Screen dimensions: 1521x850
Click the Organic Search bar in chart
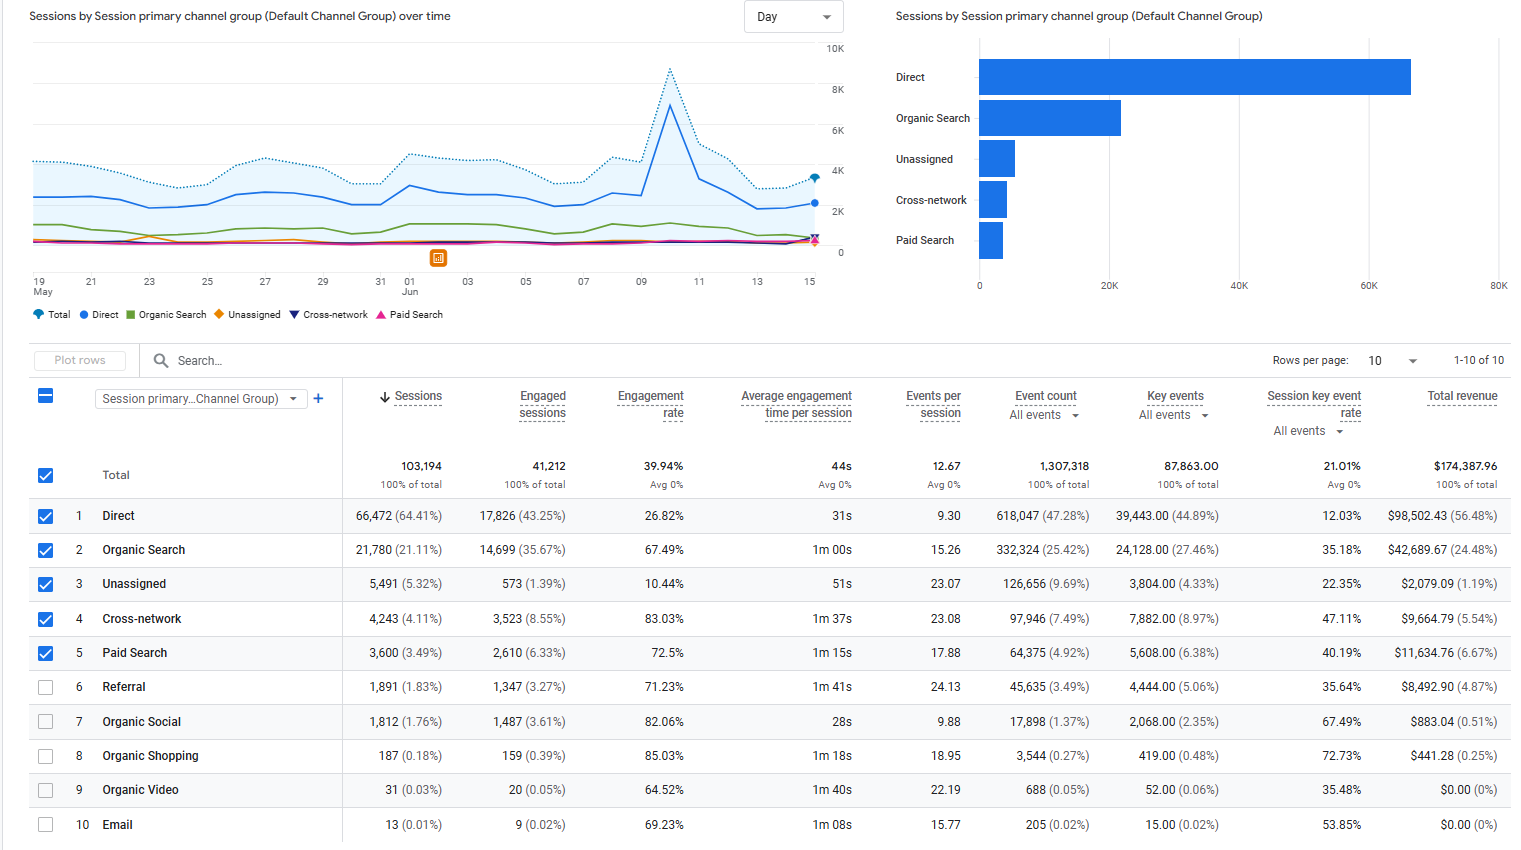point(1050,118)
